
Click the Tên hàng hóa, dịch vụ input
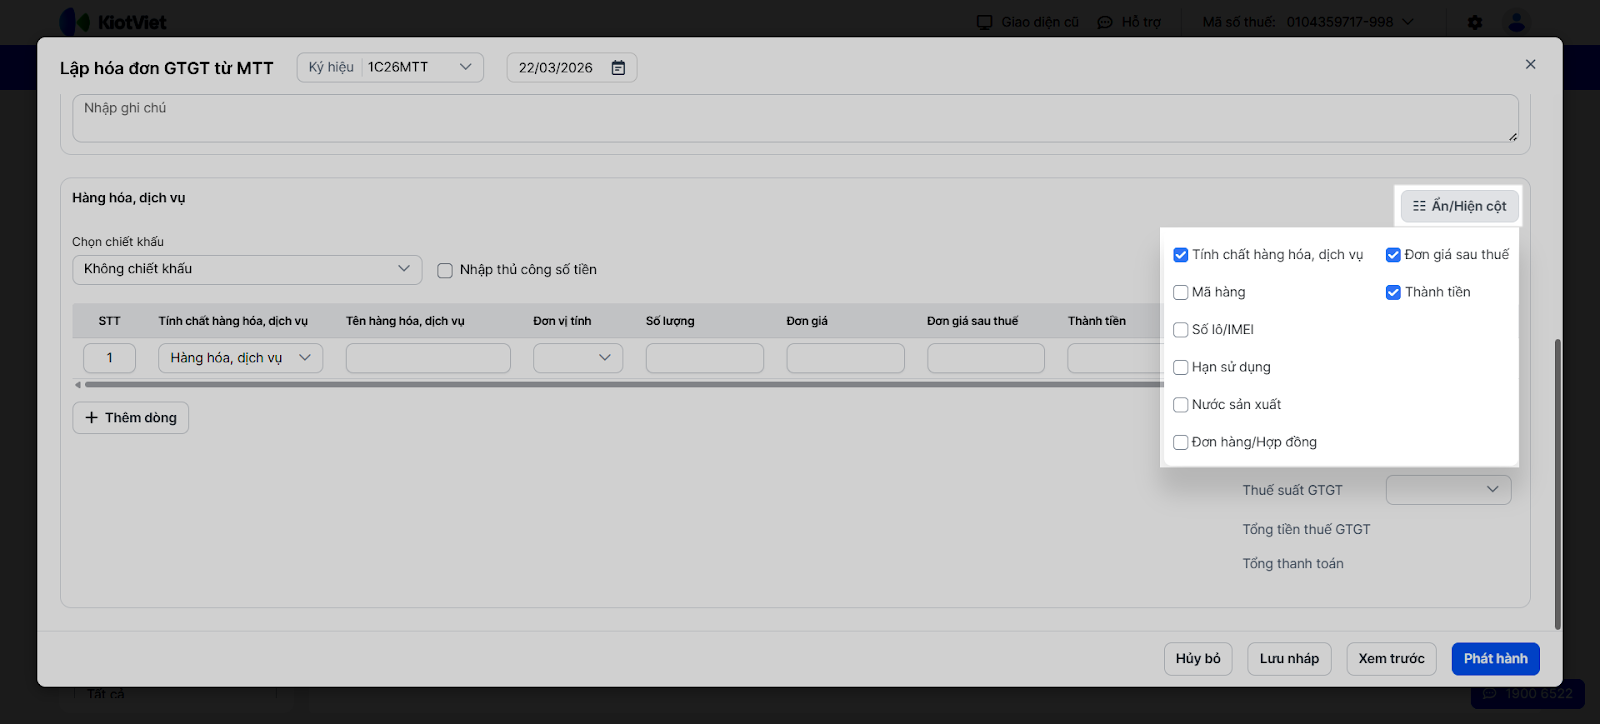(428, 358)
